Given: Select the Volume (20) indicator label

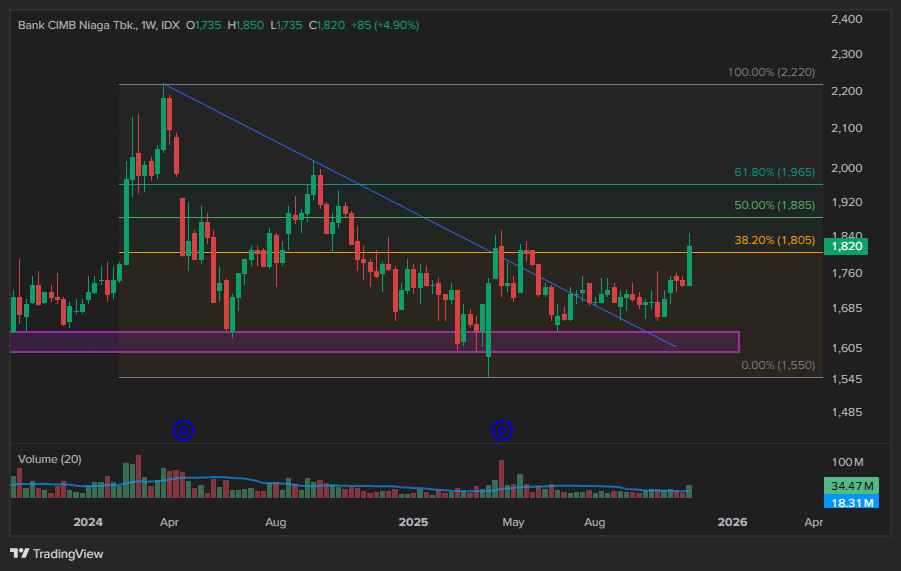Looking at the screenshot, I should point(50,459).
